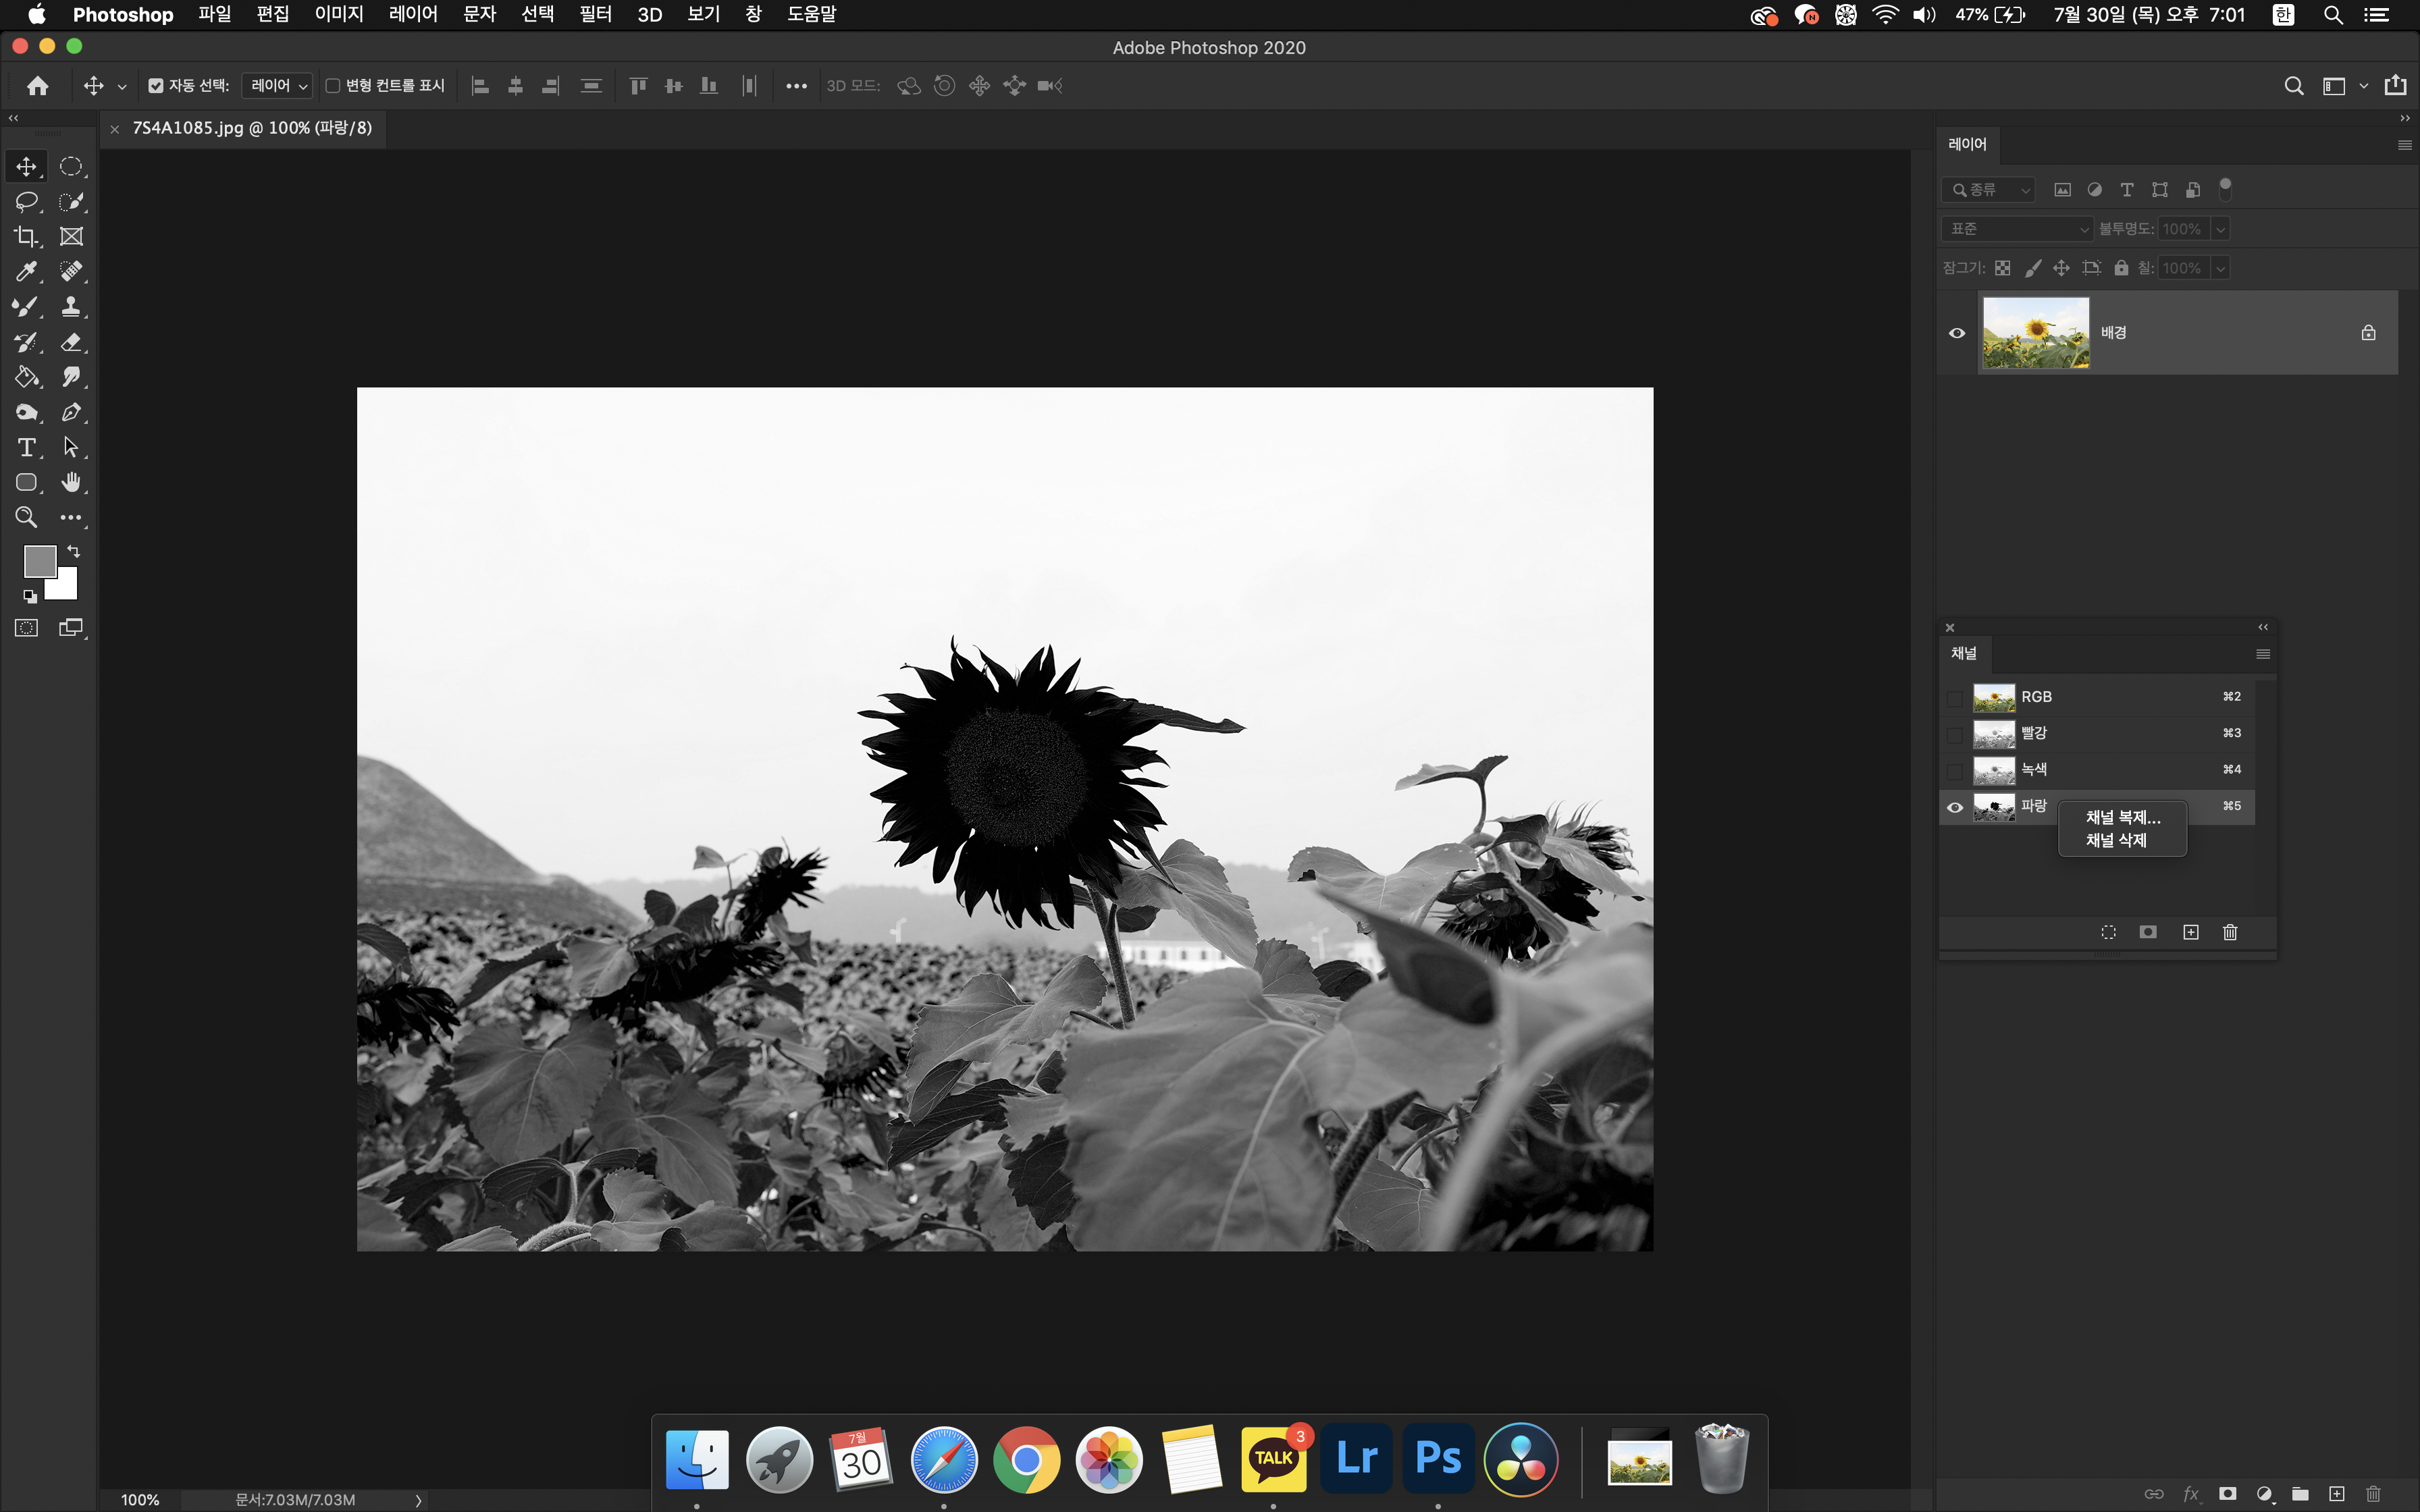2420x1512 pixels.
Task: Enable 변형 컨트롤 표시 checkbox
Action: point(333,86)
